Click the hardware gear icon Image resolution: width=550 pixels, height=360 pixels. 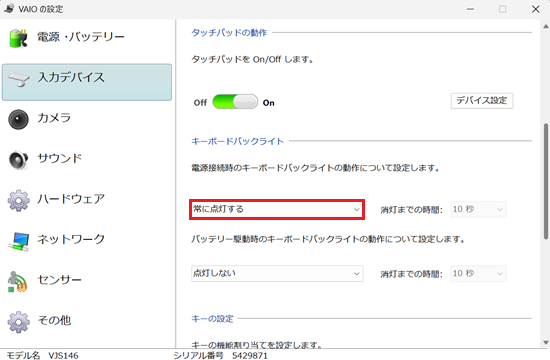pos(18,200)
